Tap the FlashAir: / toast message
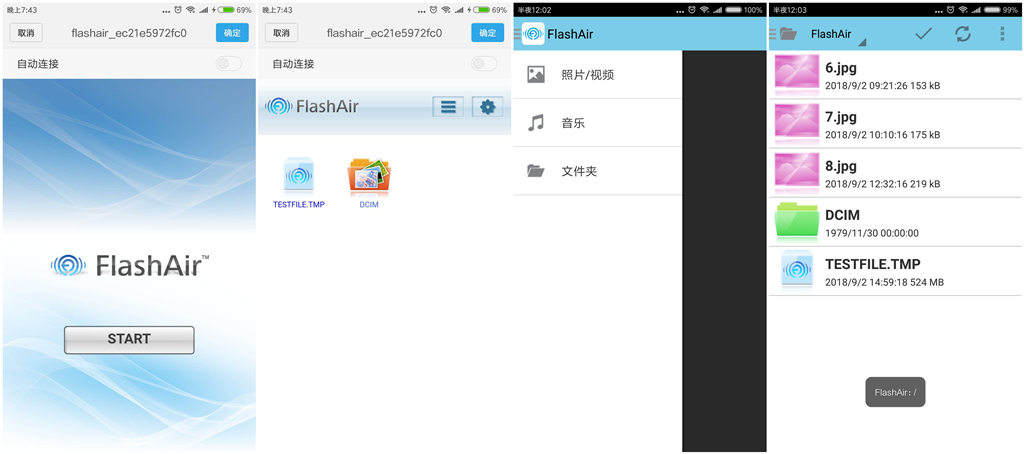 [895, 392]
